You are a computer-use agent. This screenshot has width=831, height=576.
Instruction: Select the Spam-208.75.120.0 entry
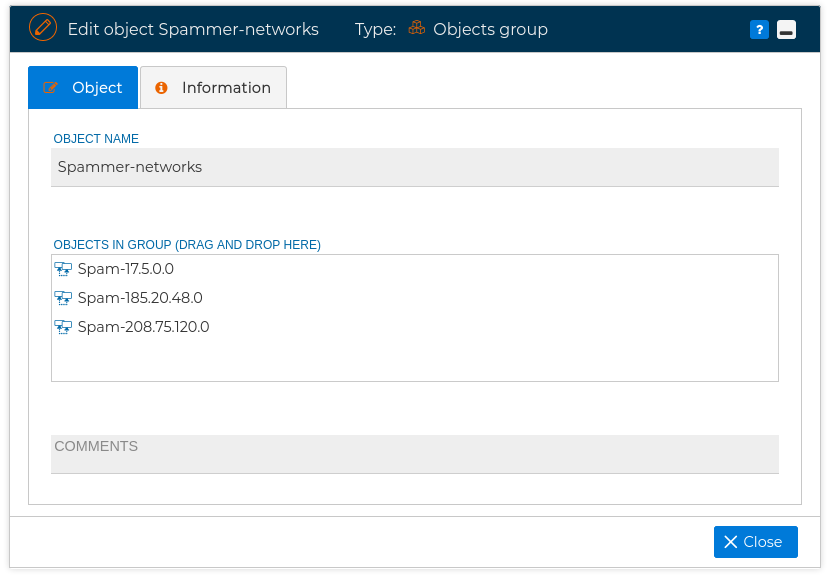[x=144, y=327]
